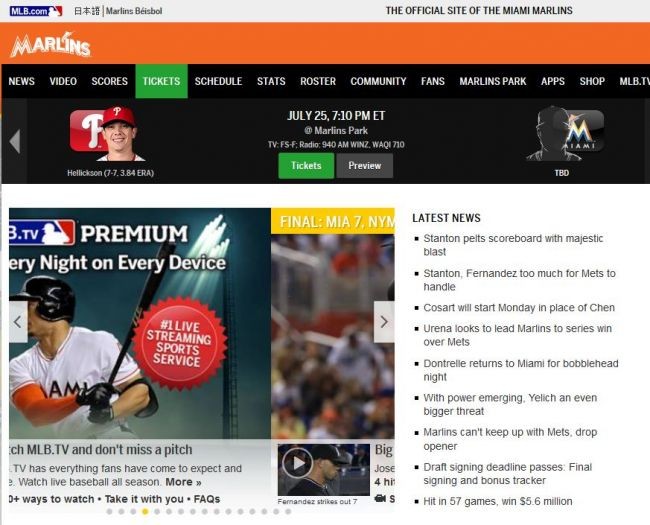Click the MLB.com logo icon
The width and height of the screenshot is (650, 525).
[x=36, y=11]
